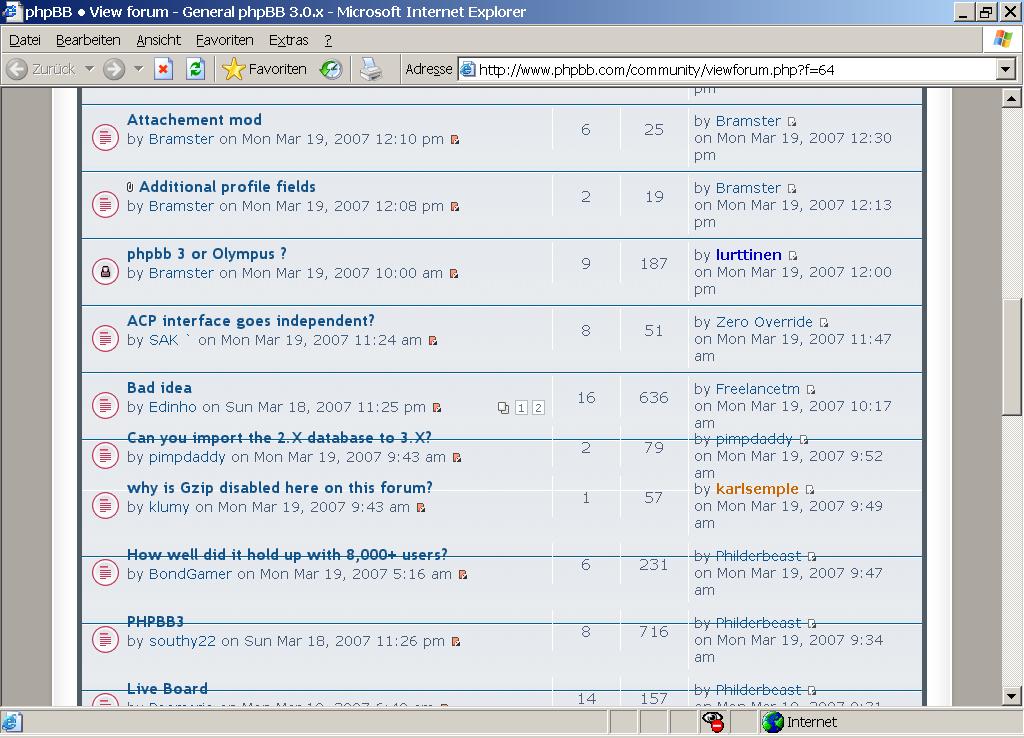
Task: Open karlsemple's user profile link
Action: pos(757,489)
